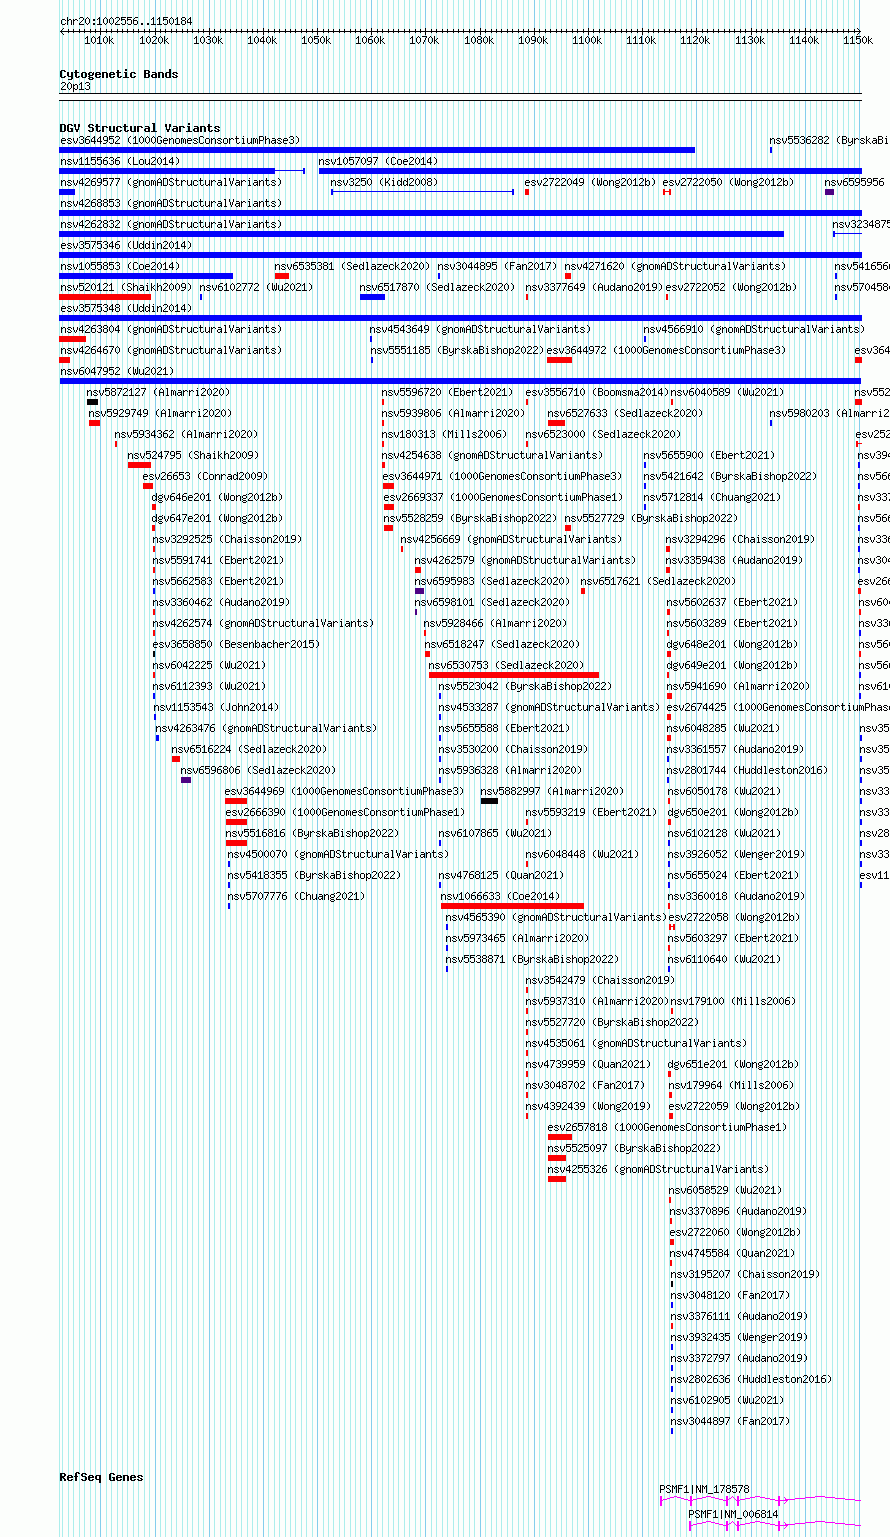Open esv2657818 (1000GenomesConsortiumPhase1) variant

[667, 1127]
